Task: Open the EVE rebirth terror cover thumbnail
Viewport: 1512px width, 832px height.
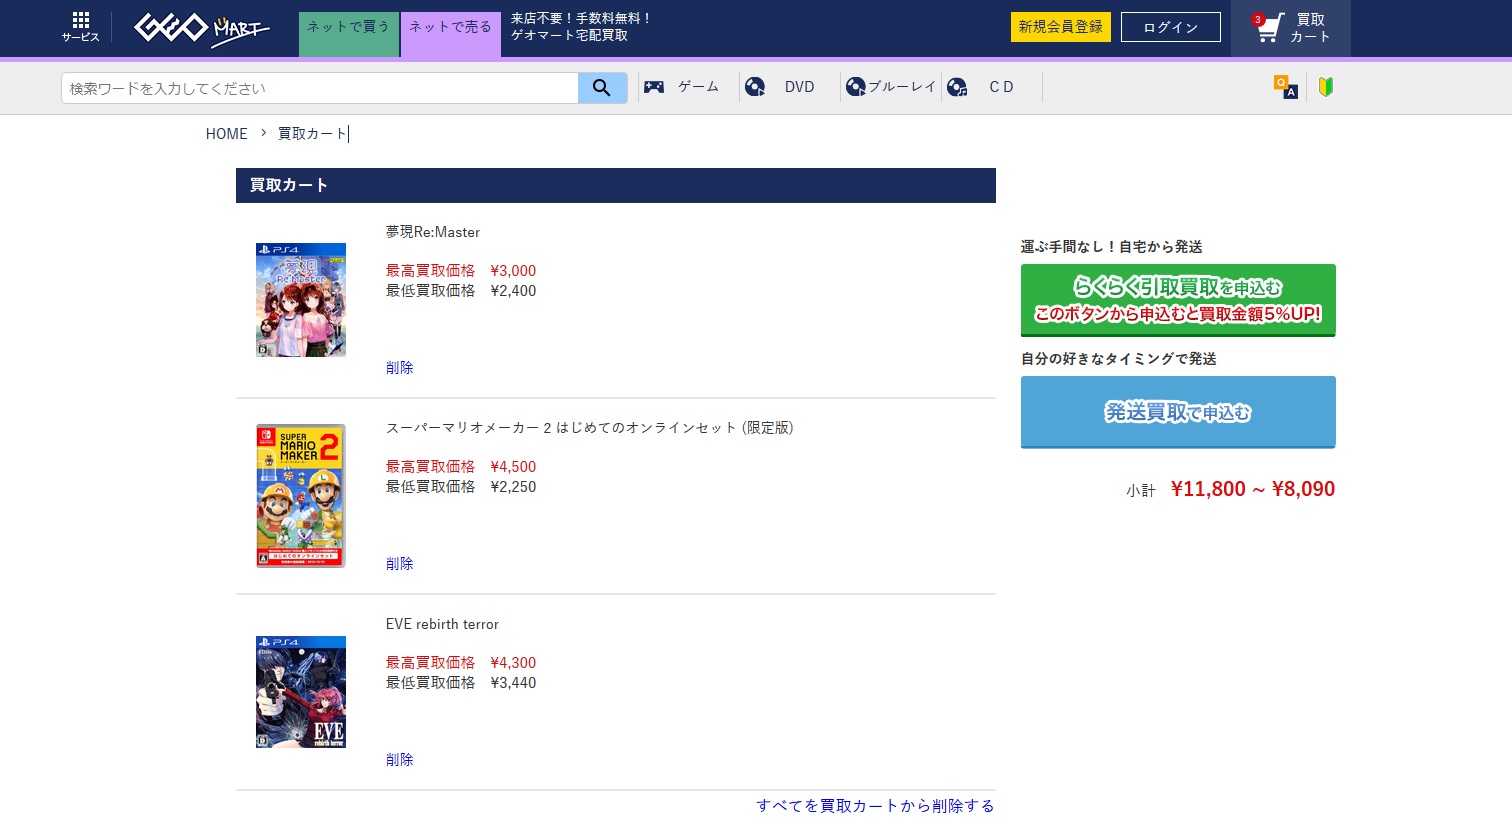Action: click(x=301, y=692)
